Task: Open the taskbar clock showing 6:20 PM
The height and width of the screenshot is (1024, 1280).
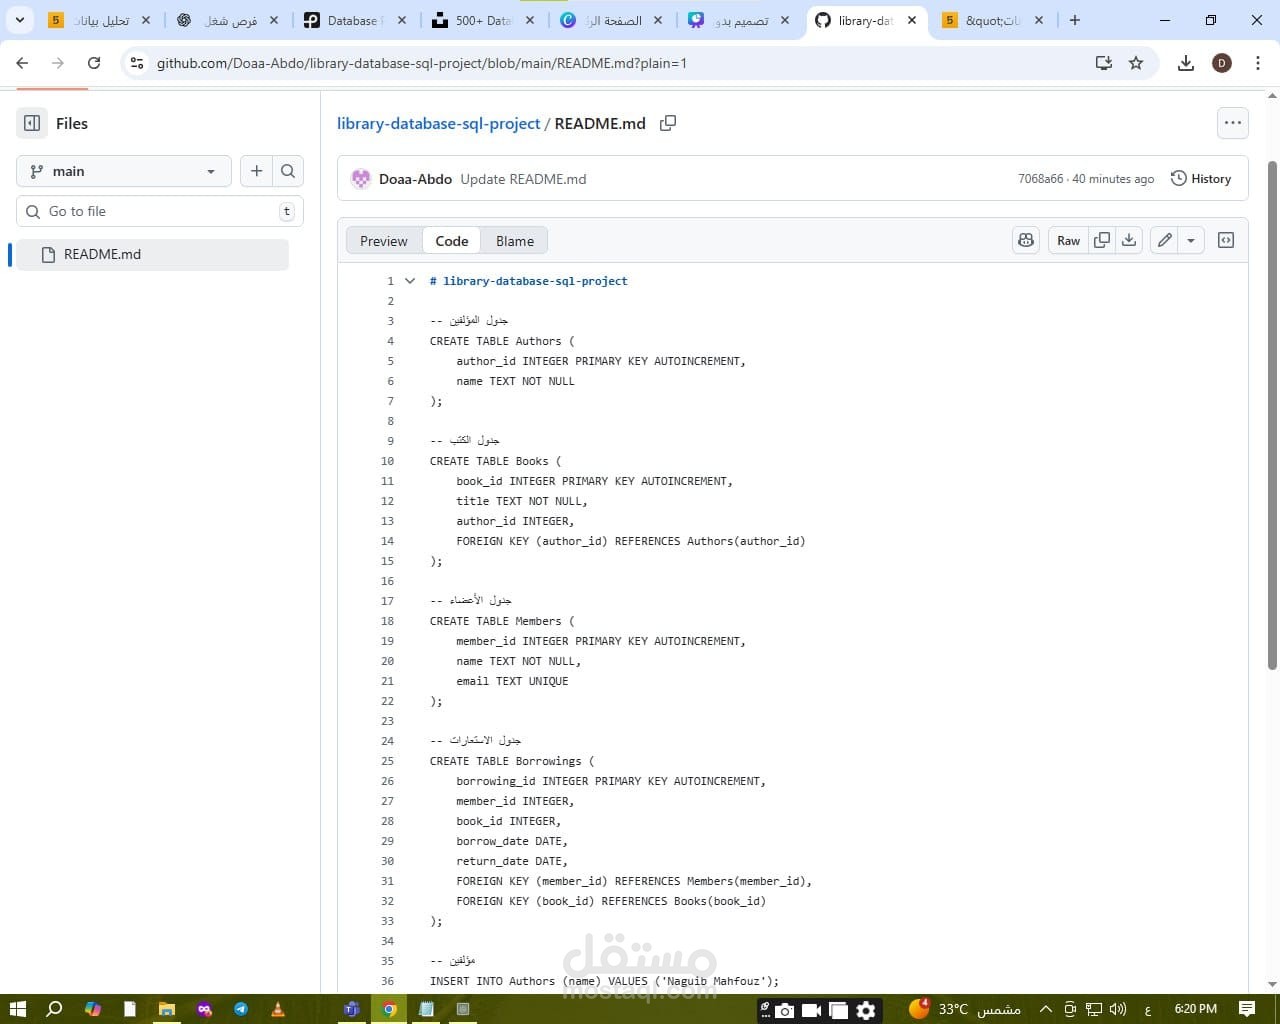Action: pyautogui.click(x=1196, y=1009)
